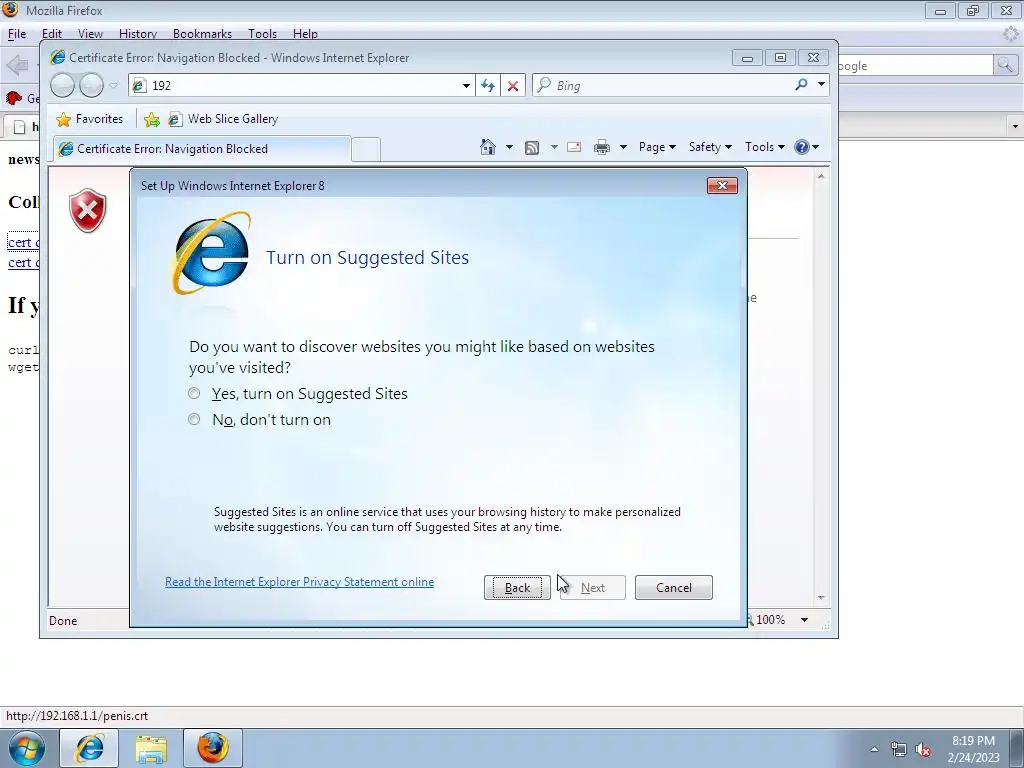Open Windows Explorer from the taskbar

151,748
